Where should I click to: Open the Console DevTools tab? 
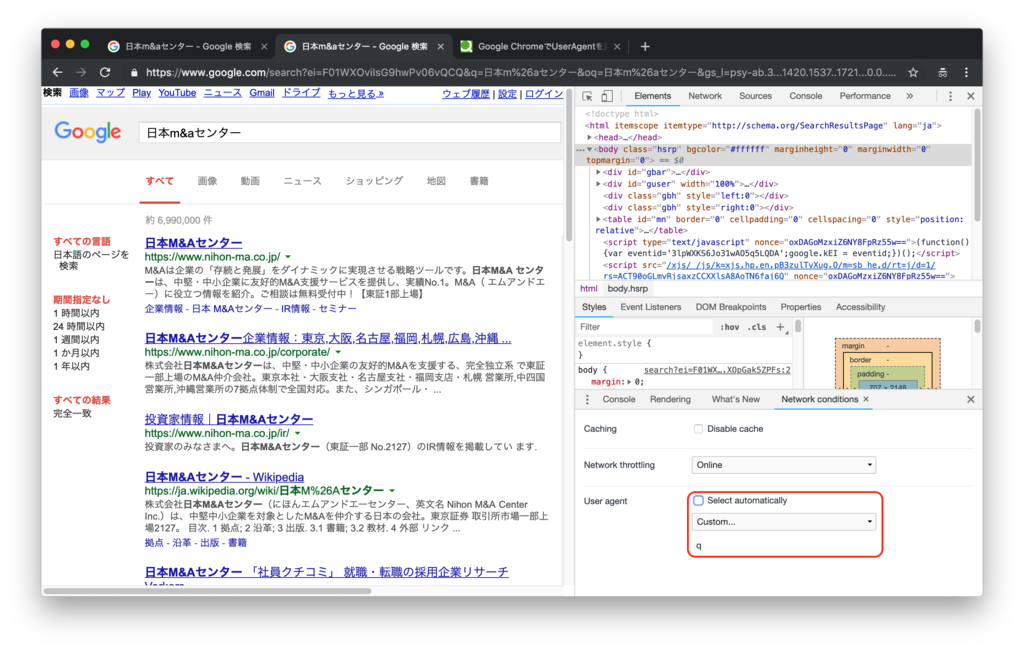coord(805,96)
